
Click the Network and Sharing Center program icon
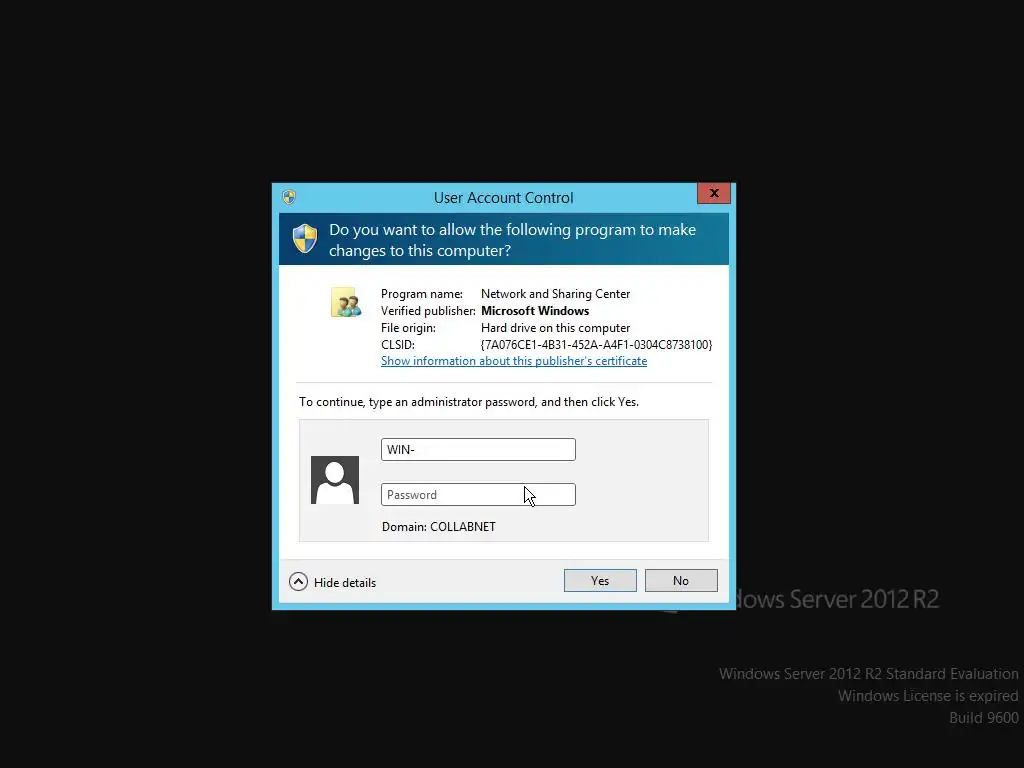[x=345, y=302]
